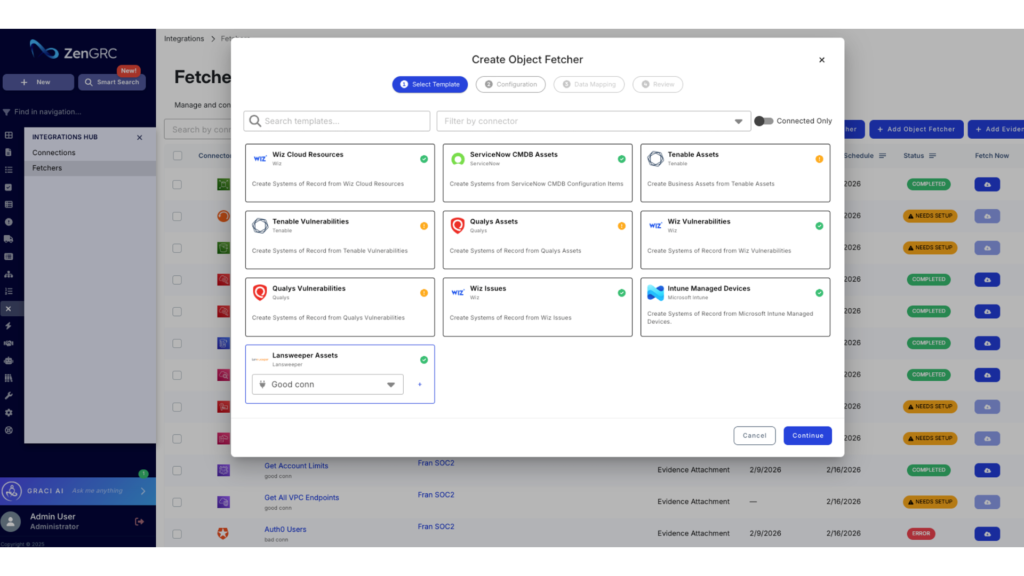
Task: Focus the Find in navigation field
Action: tap(48, 112)
